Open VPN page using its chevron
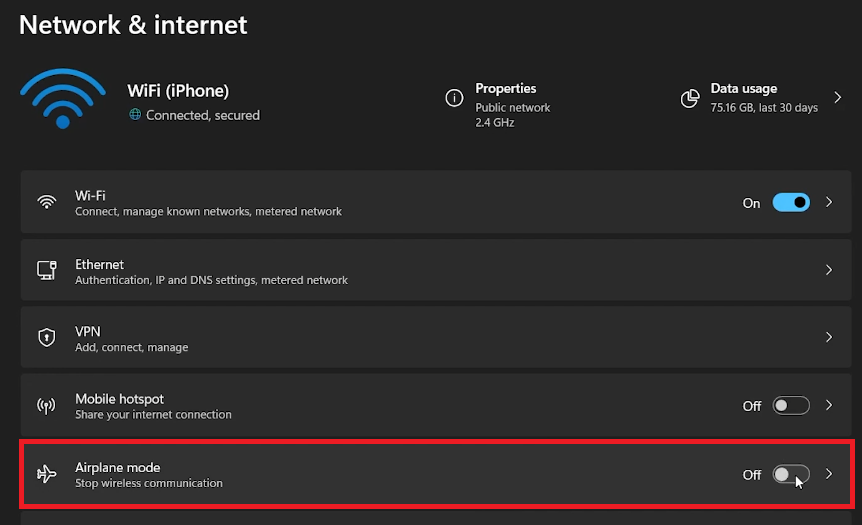Image resolution: width=862 pixels, height=525 pixels. point(829,337)
